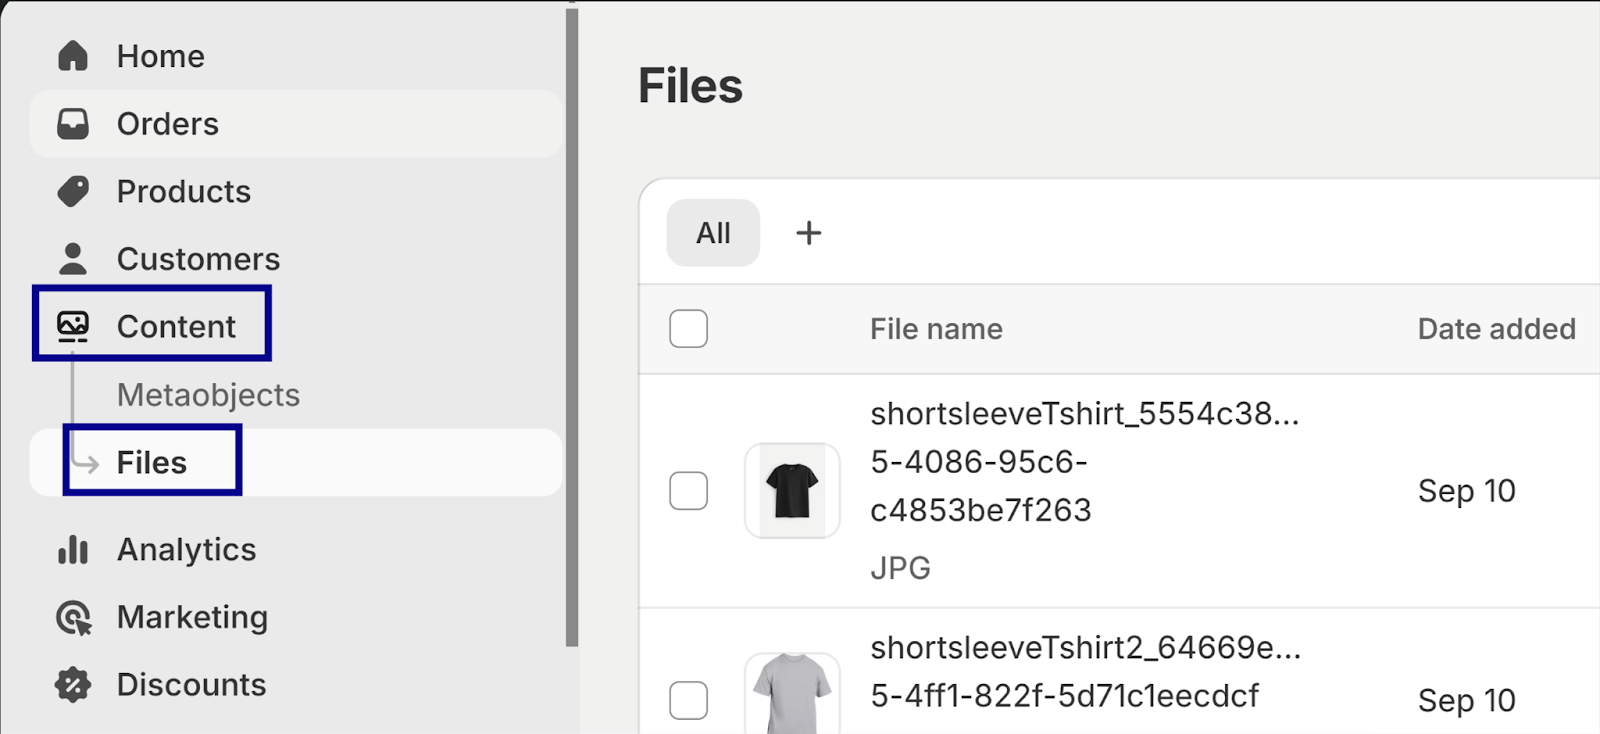
Task: Click Sep 10 date of shortsleeveTshirt_5554c38
Action: click(1467, 491)
